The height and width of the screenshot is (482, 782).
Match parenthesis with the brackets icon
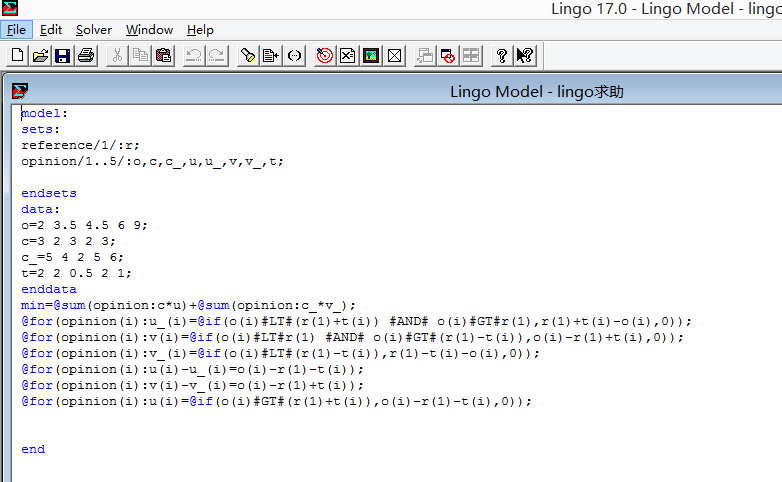(294, 55)
